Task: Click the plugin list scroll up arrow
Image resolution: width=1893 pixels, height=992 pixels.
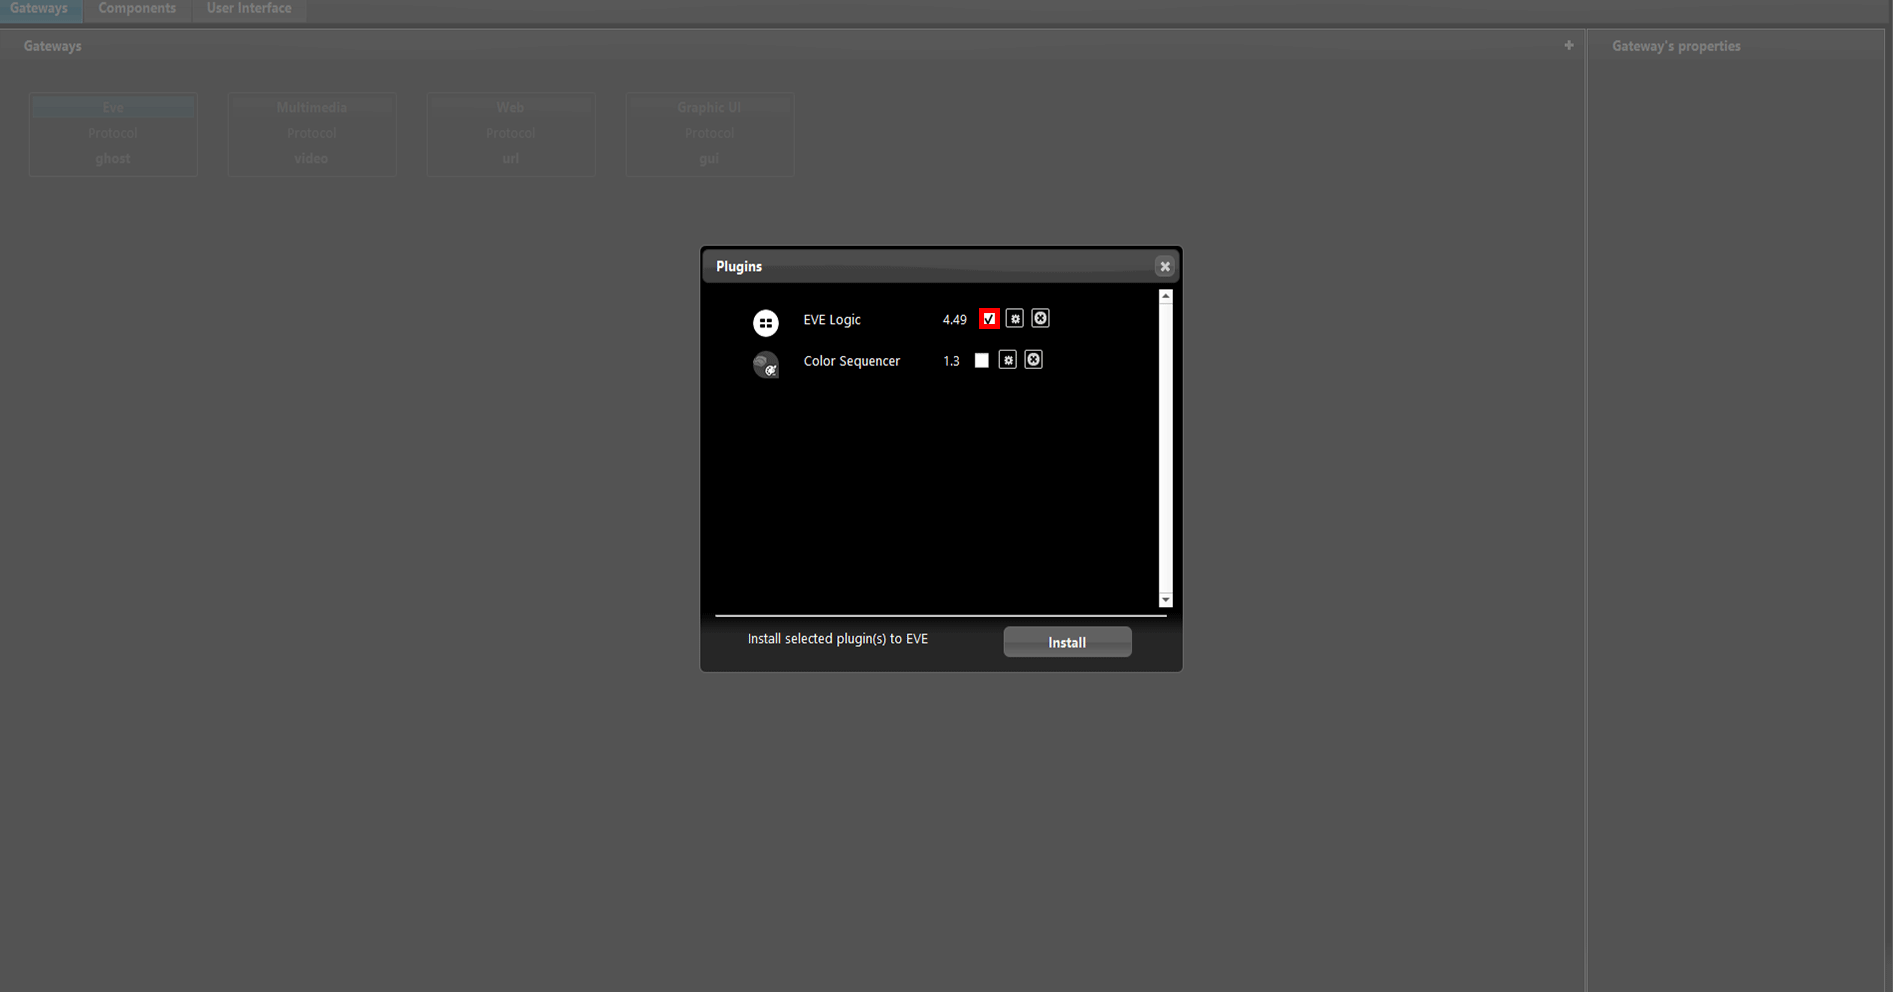Action: tap(1165, 296)
